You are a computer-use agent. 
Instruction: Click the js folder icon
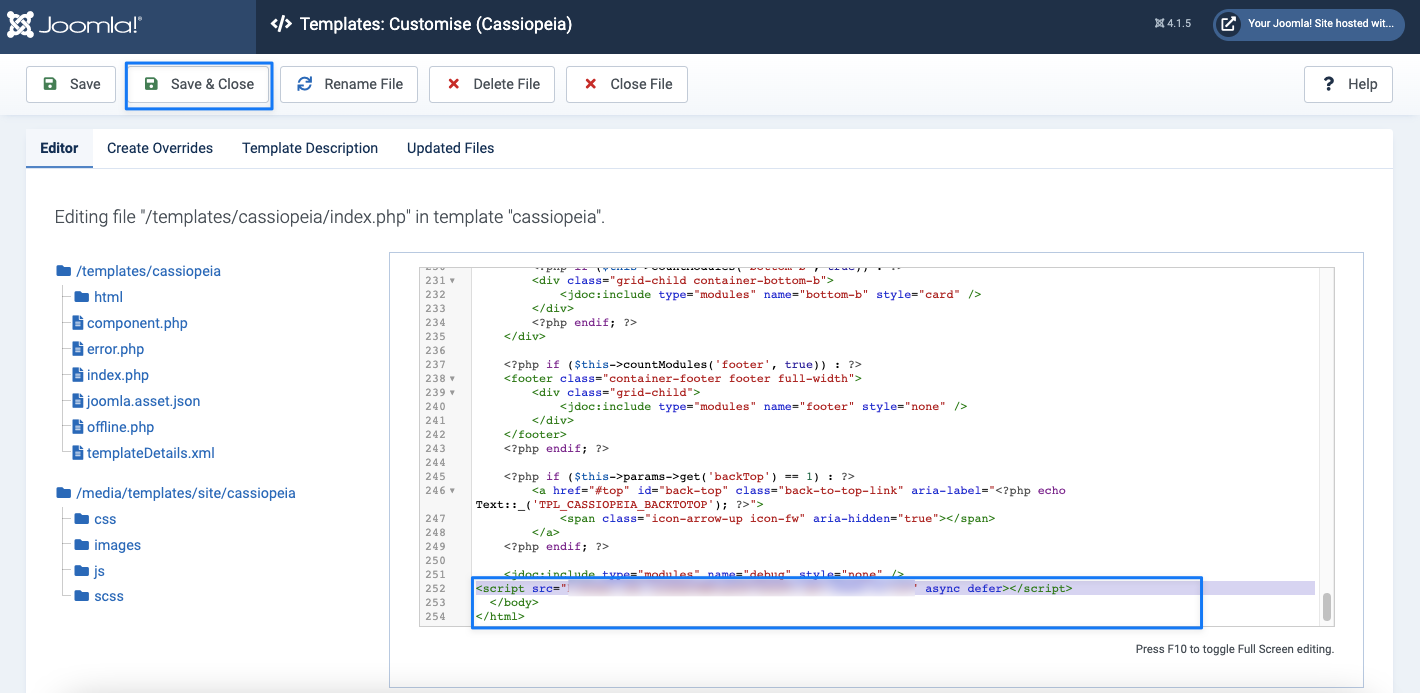pos(82,571)
